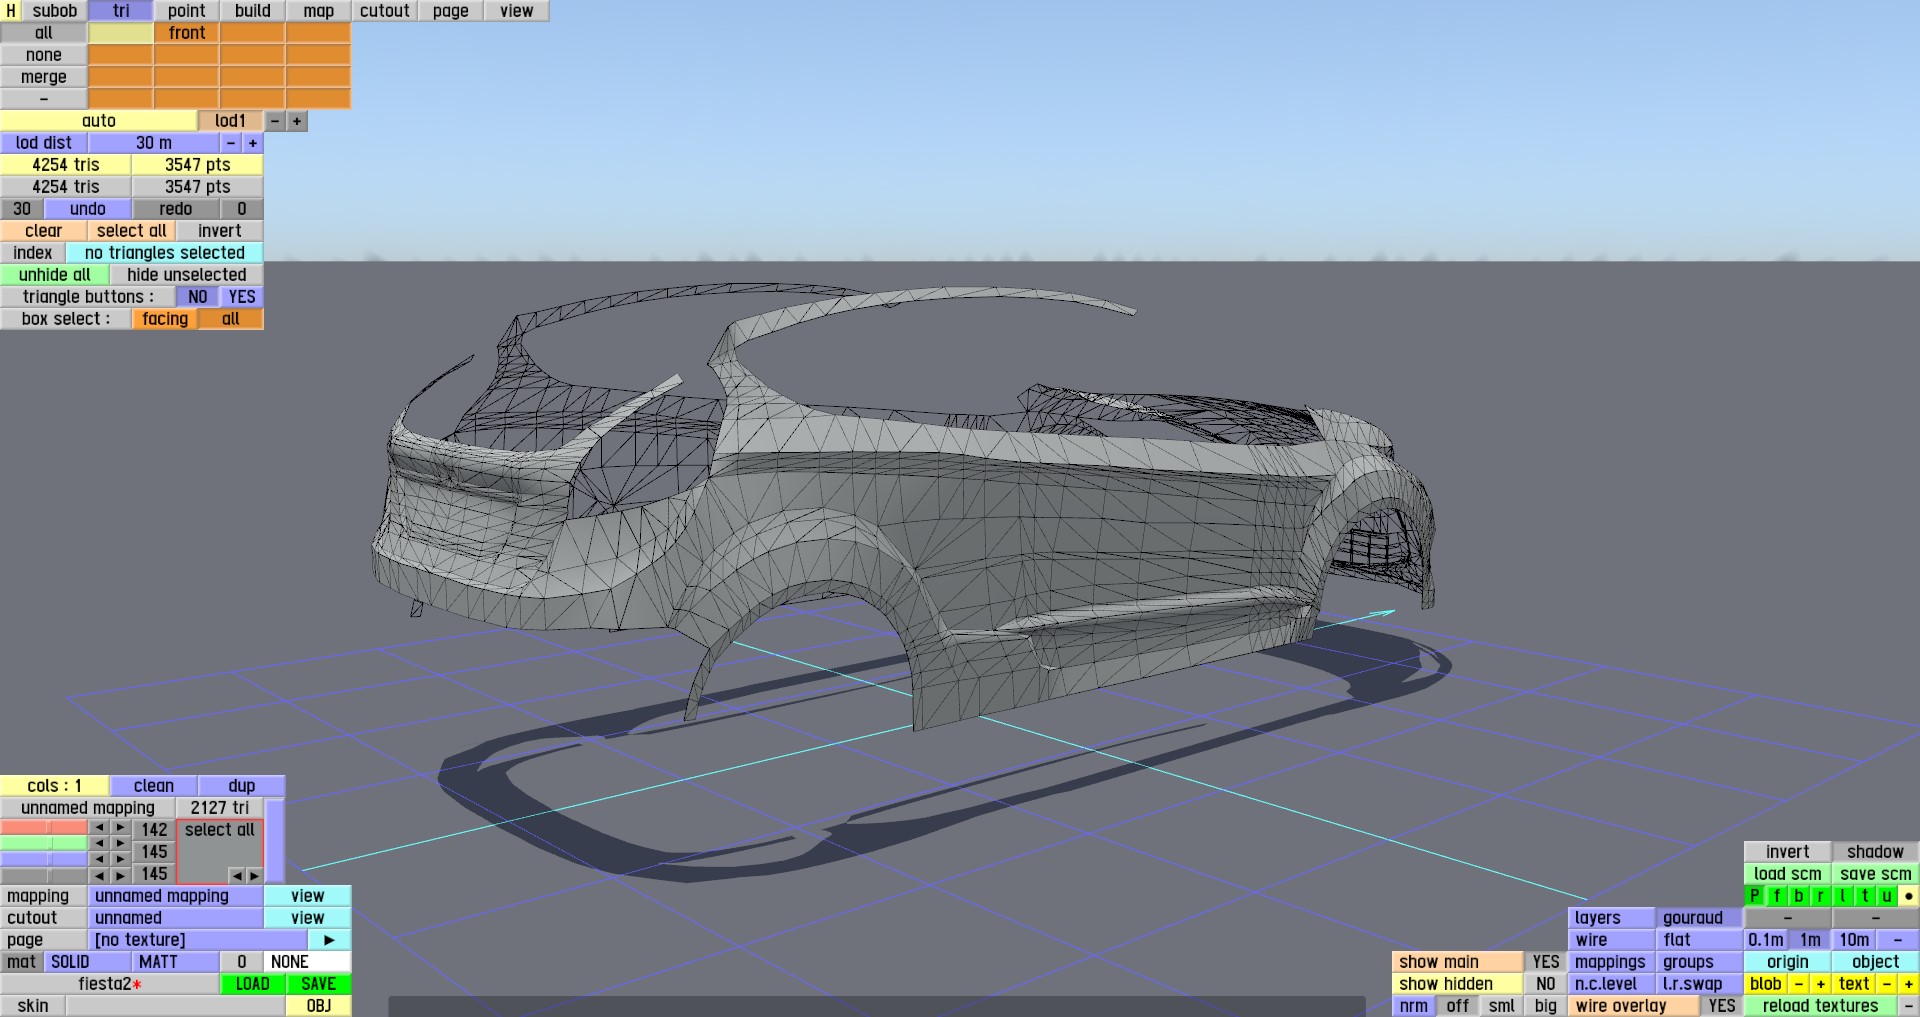Switch to the point tab

tap(187, 11)
